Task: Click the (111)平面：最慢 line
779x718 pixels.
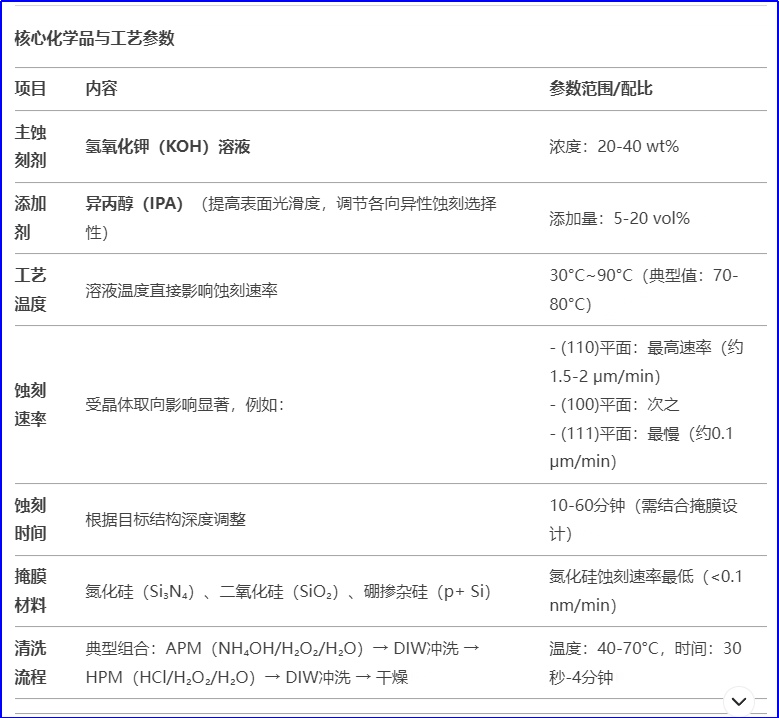Action: [x=641, y=447]
